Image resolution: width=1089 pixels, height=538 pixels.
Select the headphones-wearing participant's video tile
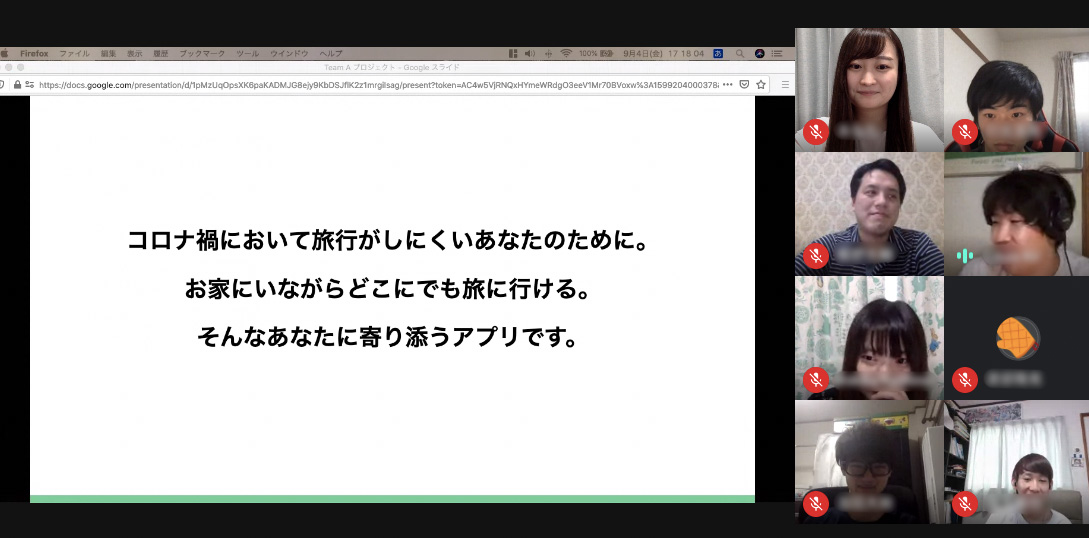pyautogui.click(x=1017, y=214)
